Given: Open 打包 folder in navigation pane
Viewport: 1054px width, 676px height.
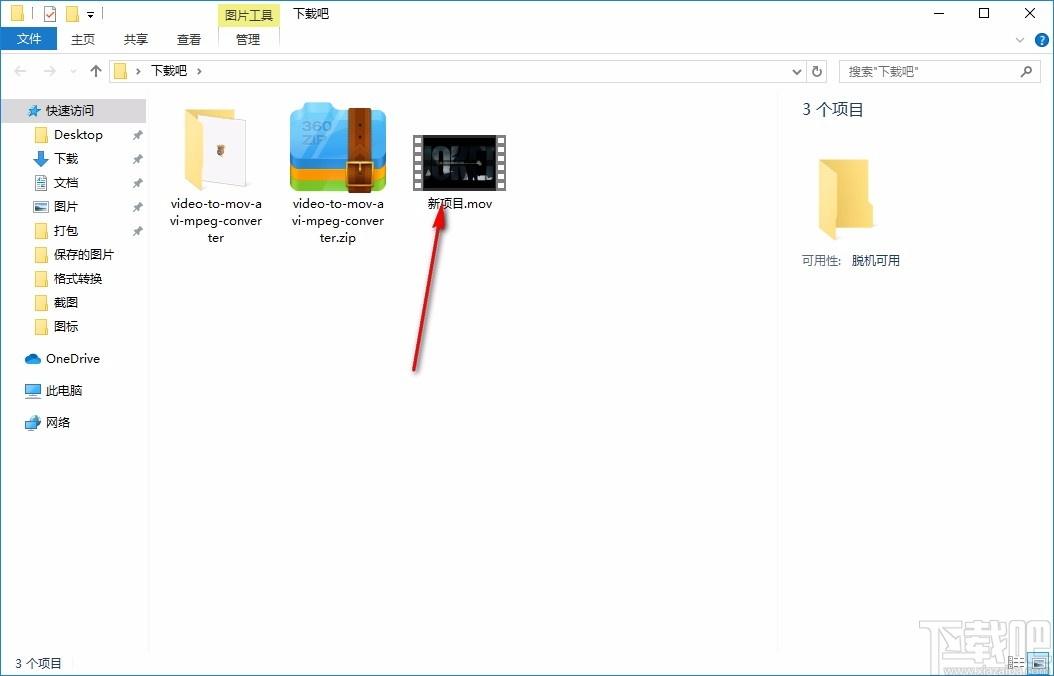Looking at the screenshot, I should click(65, 231).
